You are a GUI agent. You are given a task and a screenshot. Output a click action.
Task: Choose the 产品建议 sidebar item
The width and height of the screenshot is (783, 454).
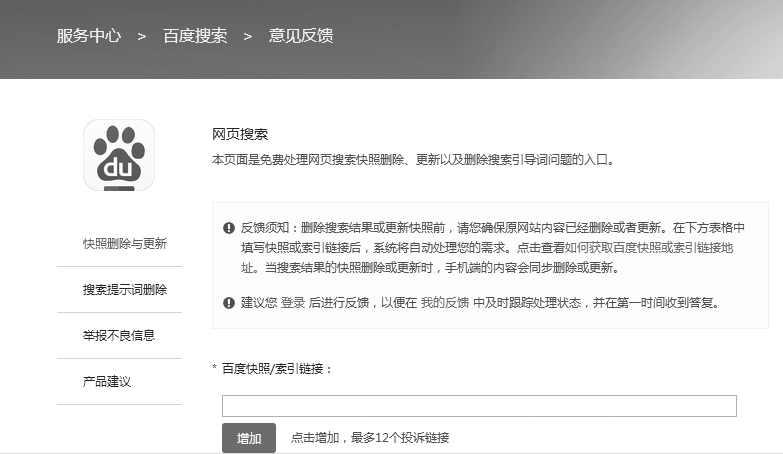107,382
